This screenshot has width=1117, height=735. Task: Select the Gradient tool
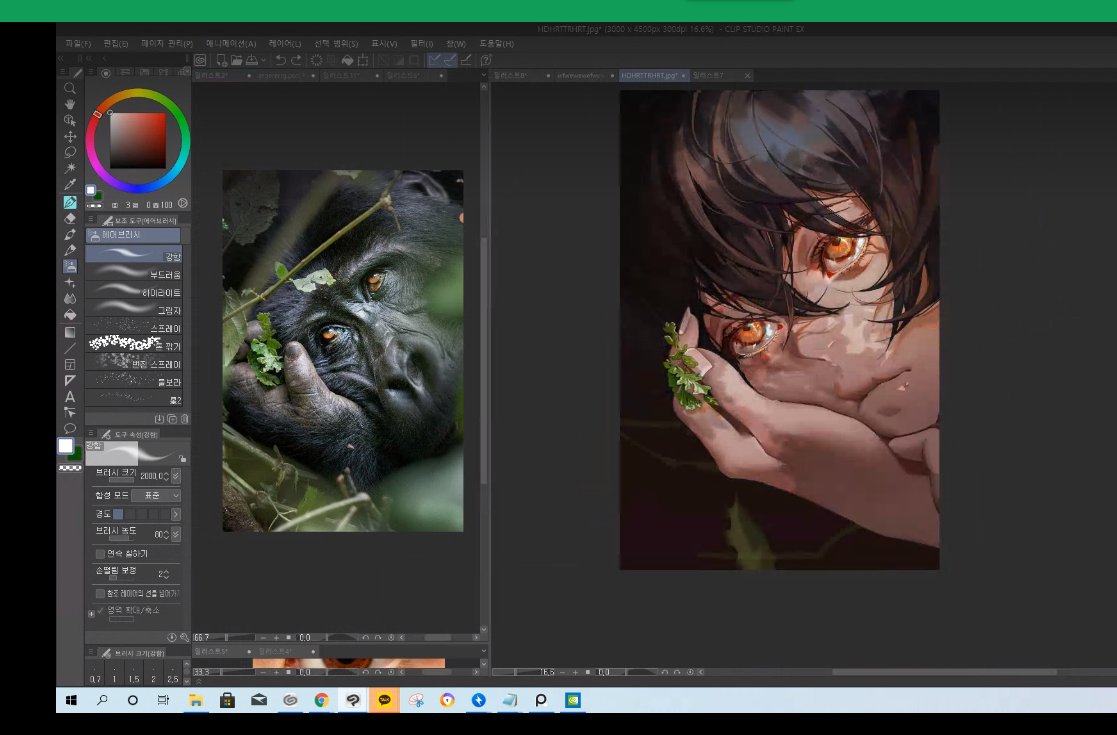[70, 332]
